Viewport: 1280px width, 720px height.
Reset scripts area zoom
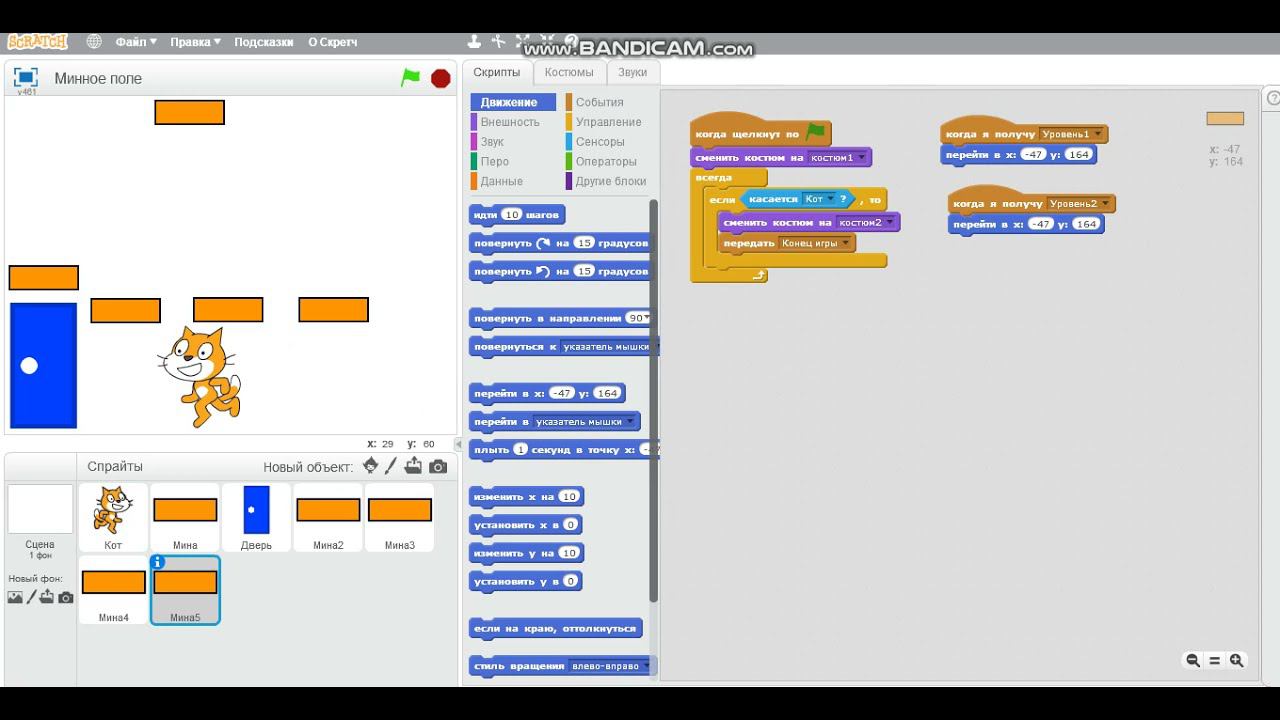pyautogui.click(x=1215, y=660)
